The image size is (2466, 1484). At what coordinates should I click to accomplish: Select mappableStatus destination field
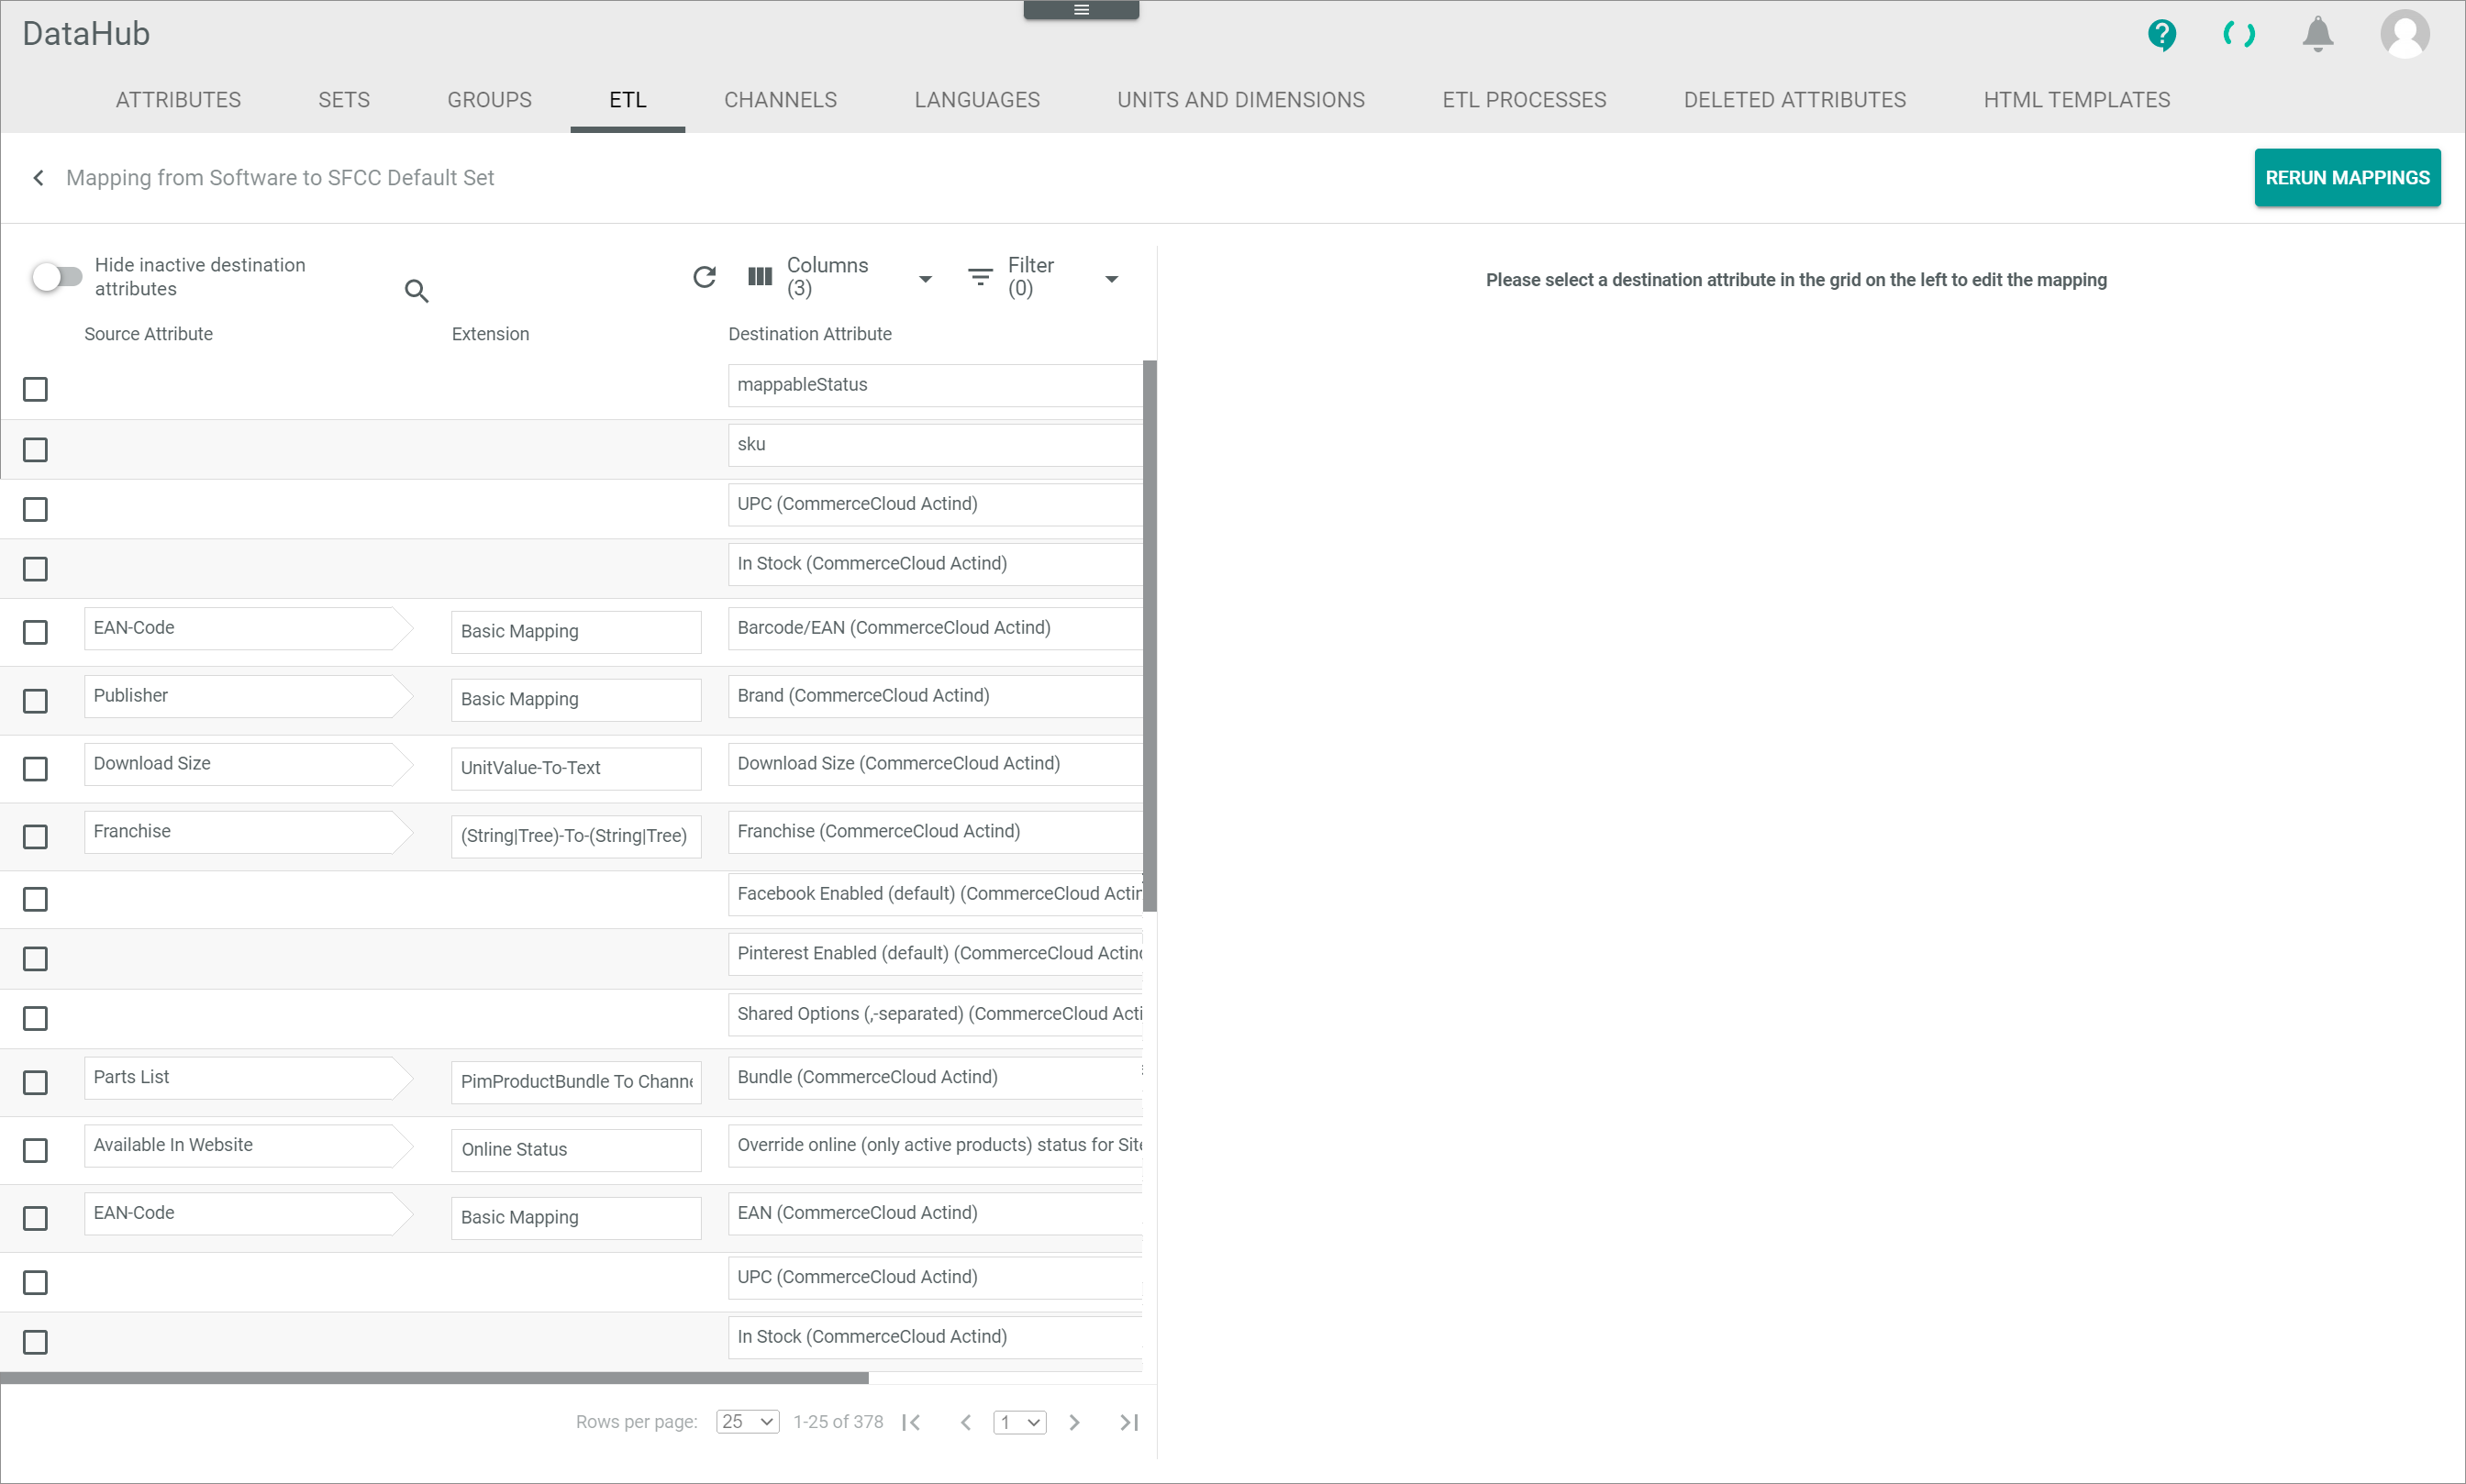[935, 385]
